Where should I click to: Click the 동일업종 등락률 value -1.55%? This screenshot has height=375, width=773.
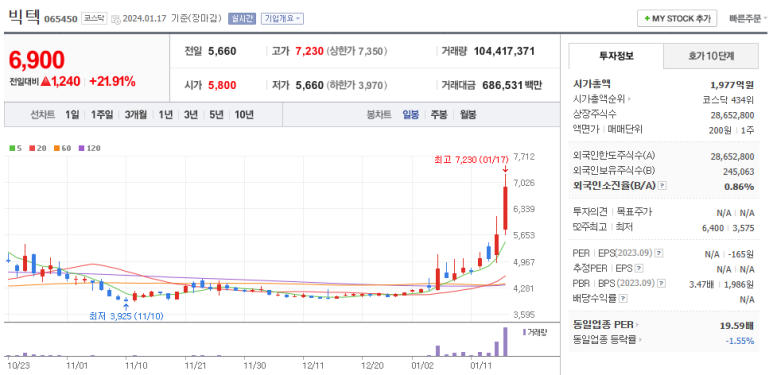click(x=739, y=340)
